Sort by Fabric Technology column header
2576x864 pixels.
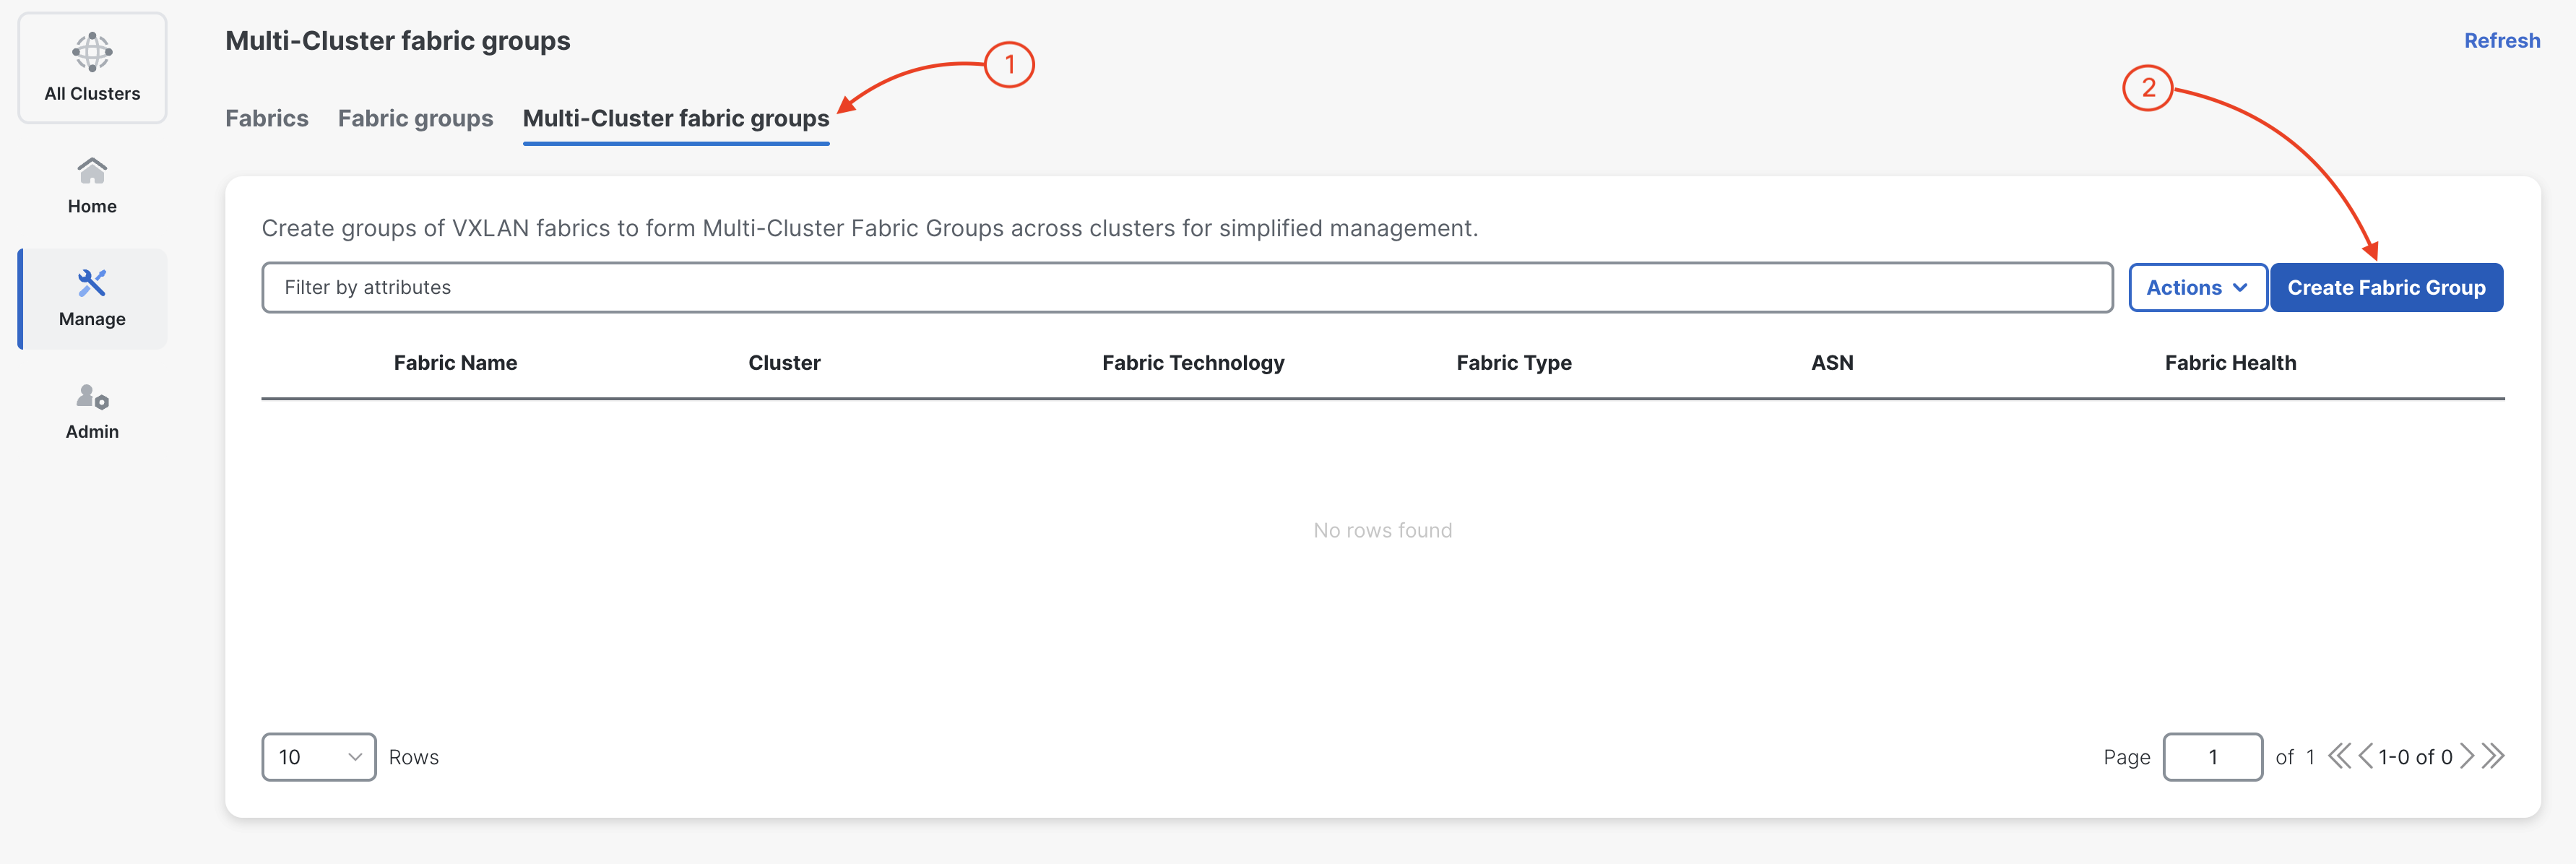click(1193, 363)
